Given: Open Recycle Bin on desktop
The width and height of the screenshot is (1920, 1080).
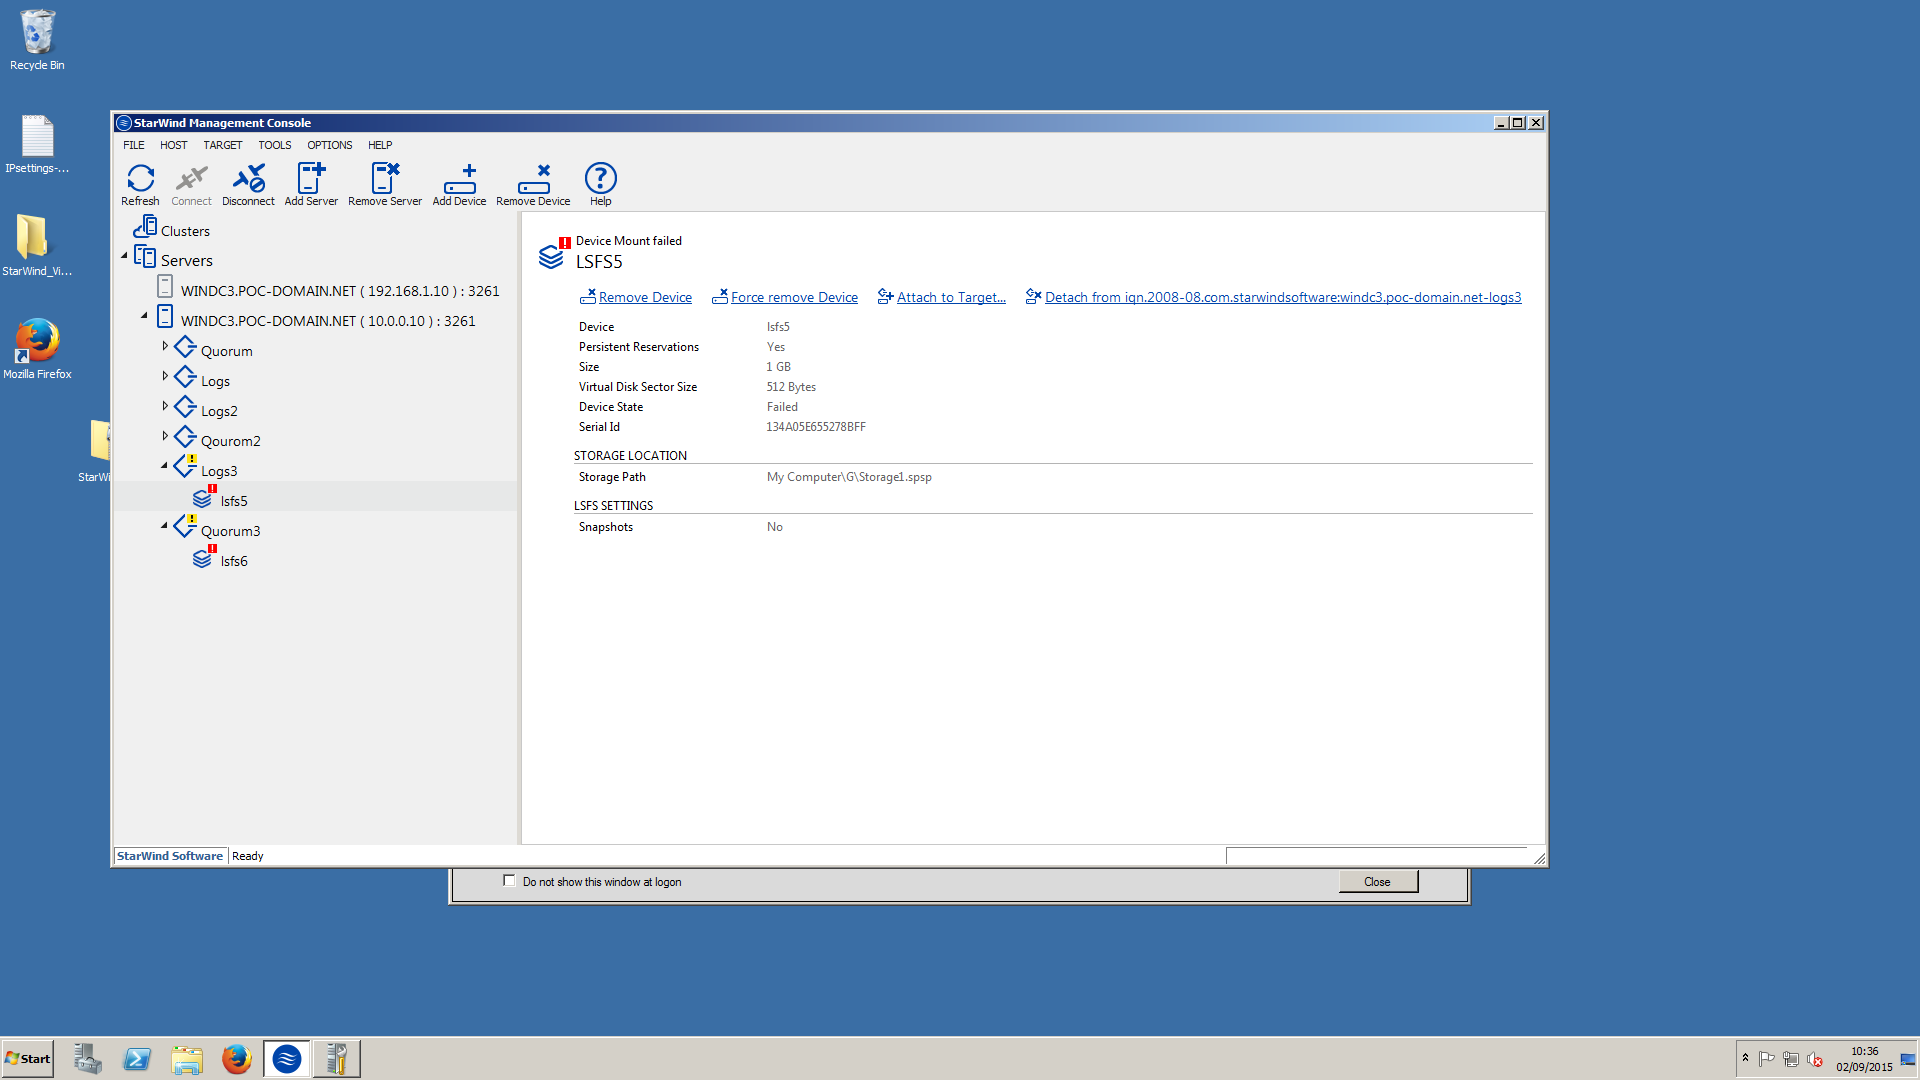Looking at the screenshot, I should 37,40.
